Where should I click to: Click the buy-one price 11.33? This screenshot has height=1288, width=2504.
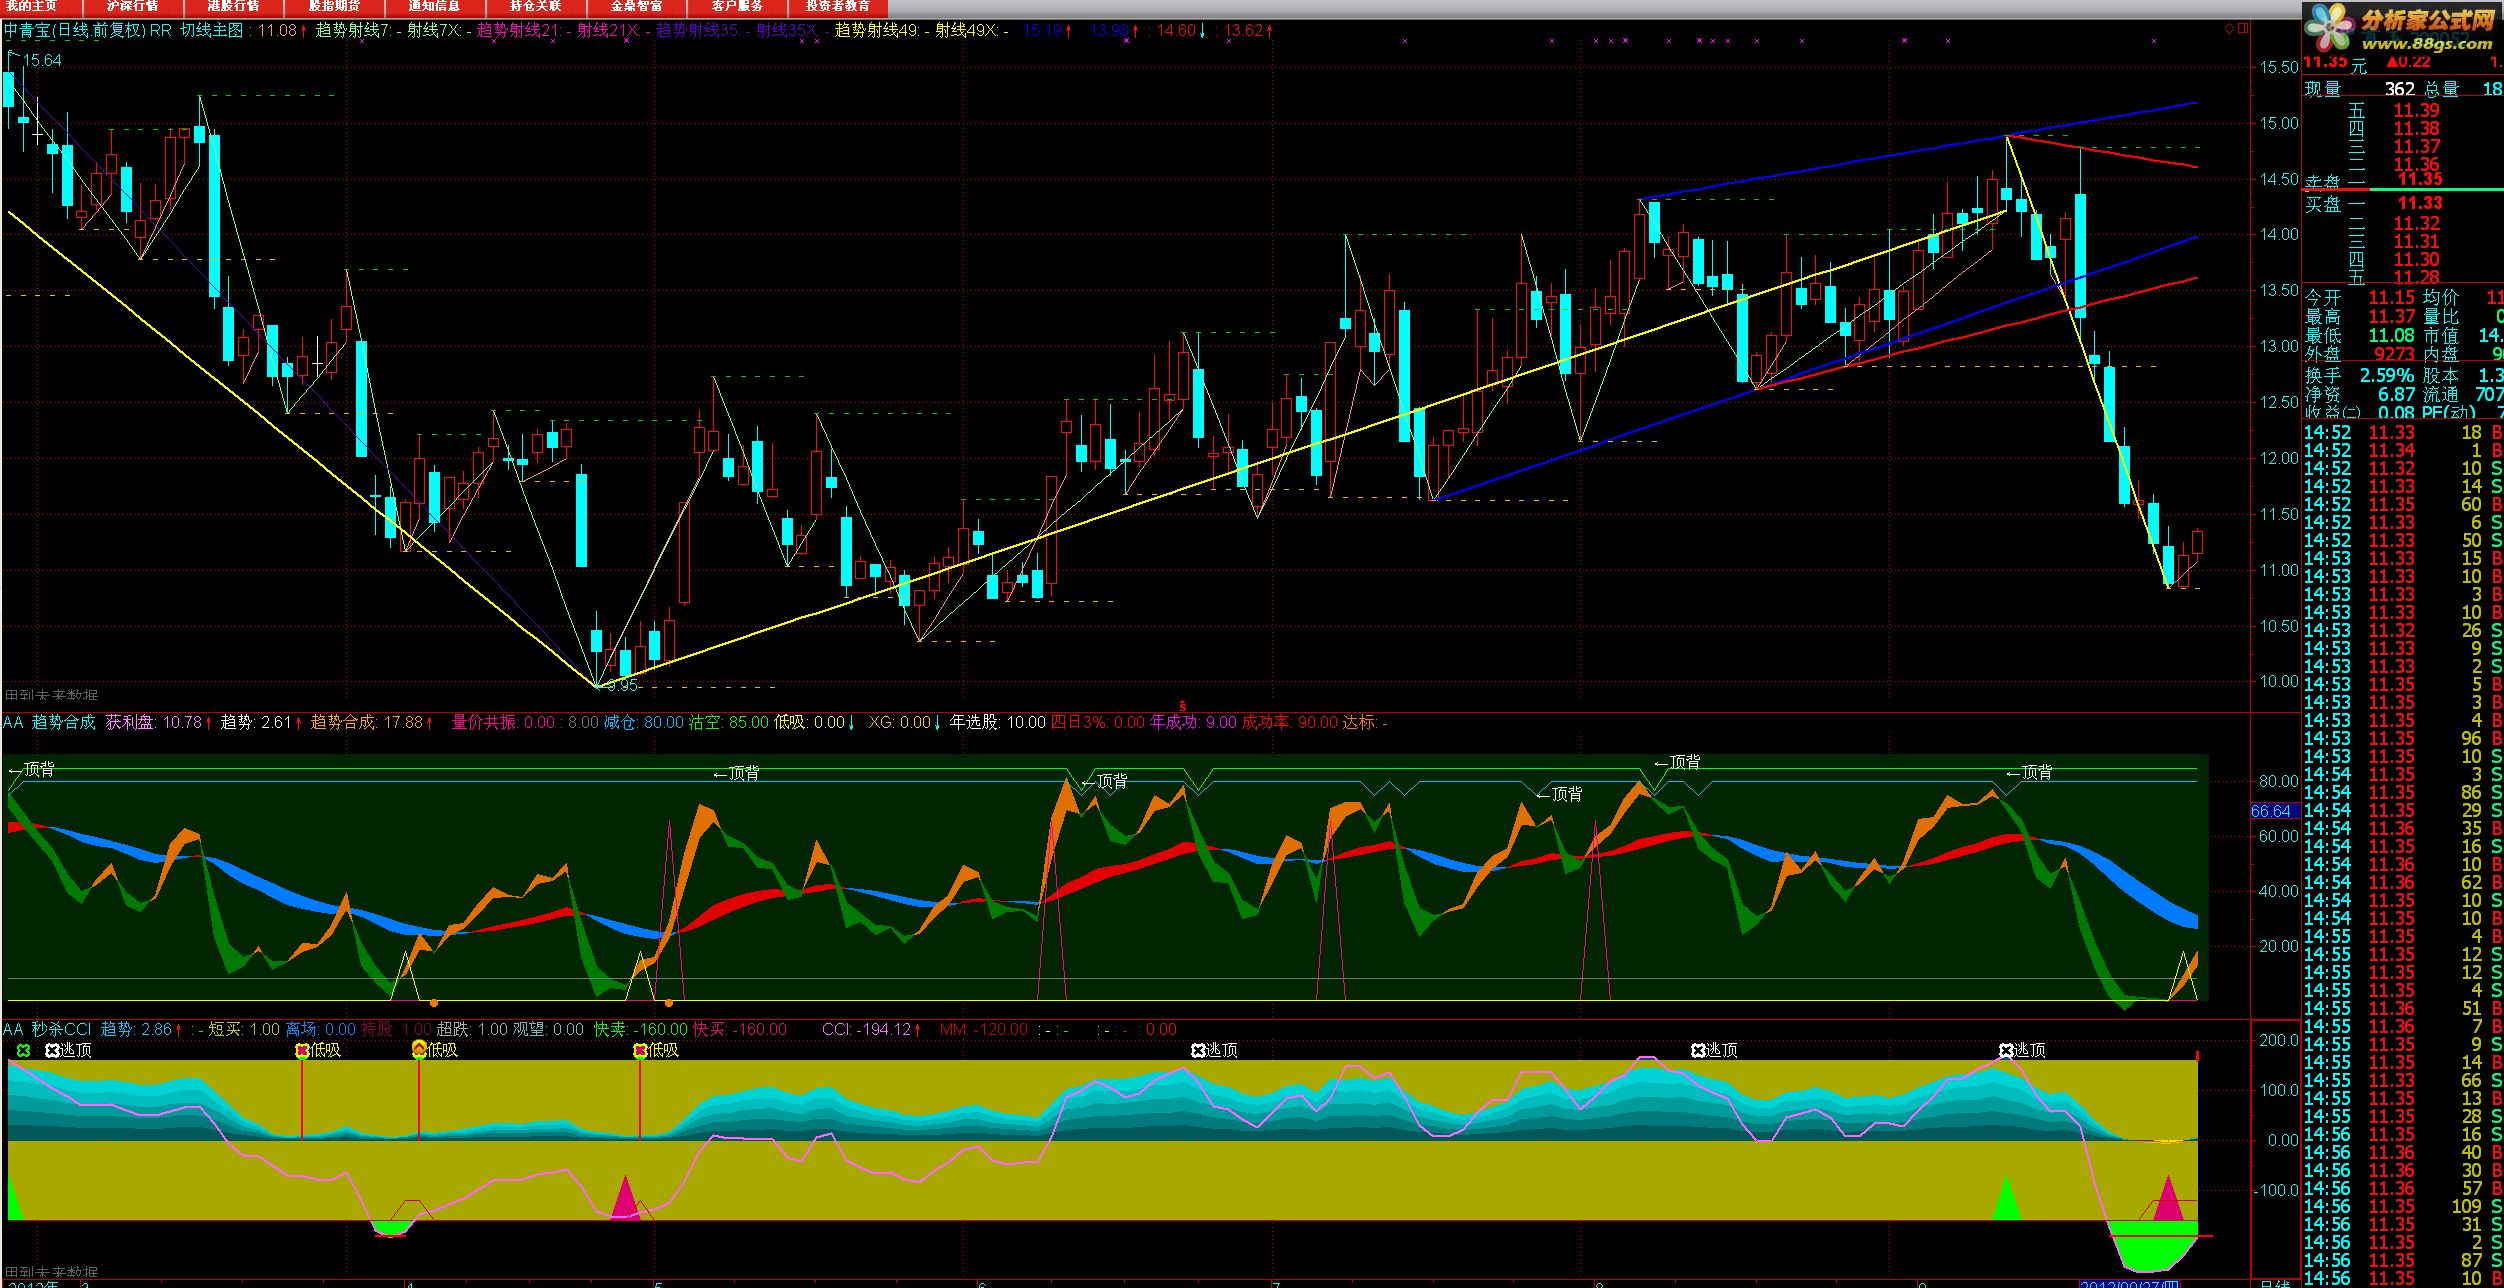(x=2420, y=203)
